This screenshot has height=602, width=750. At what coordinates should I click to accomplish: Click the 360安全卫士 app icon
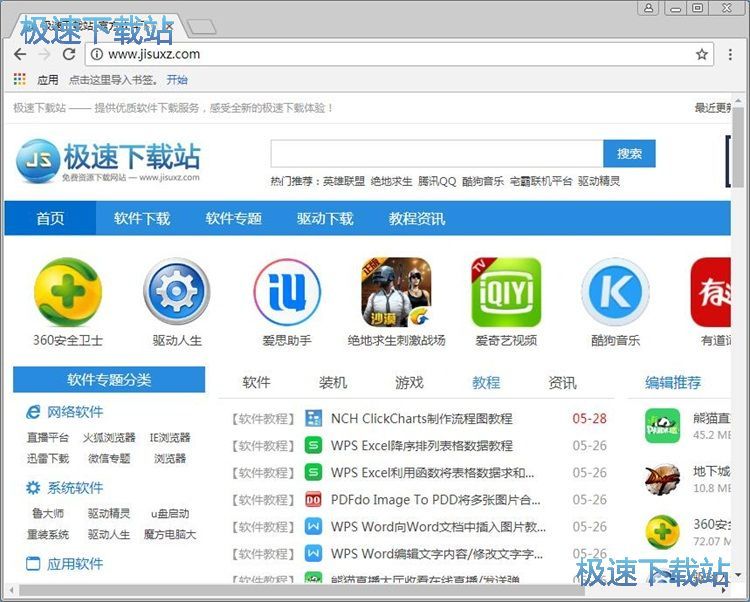[x=68, y=292]
